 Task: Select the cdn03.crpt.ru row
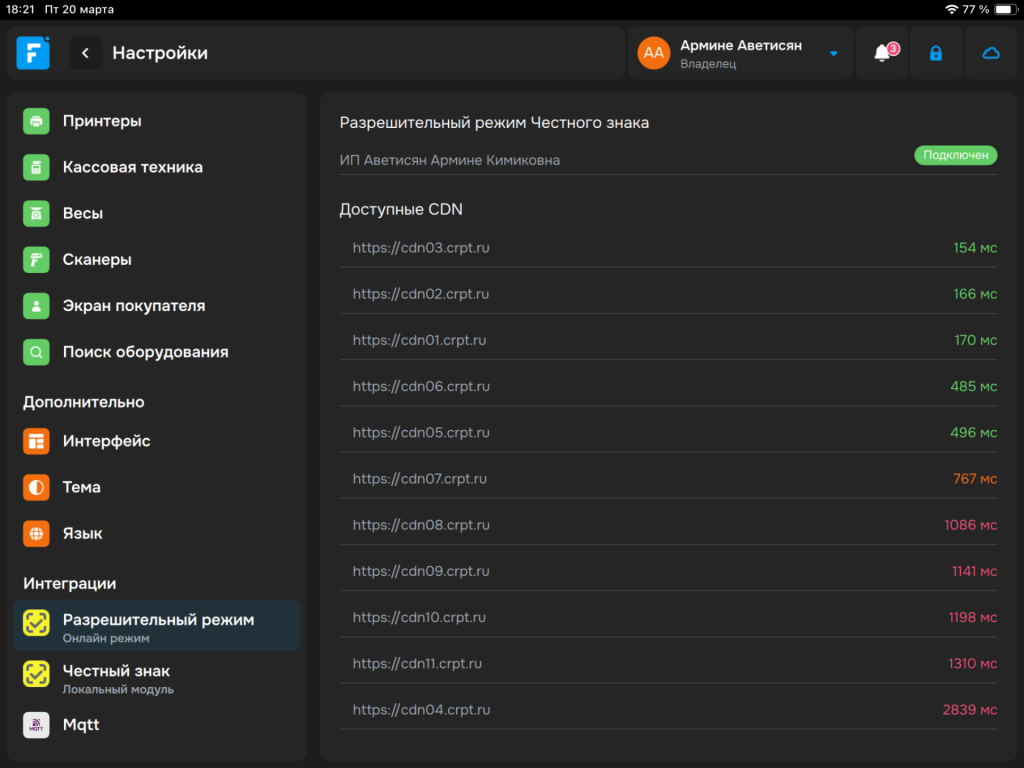point(668,247)
